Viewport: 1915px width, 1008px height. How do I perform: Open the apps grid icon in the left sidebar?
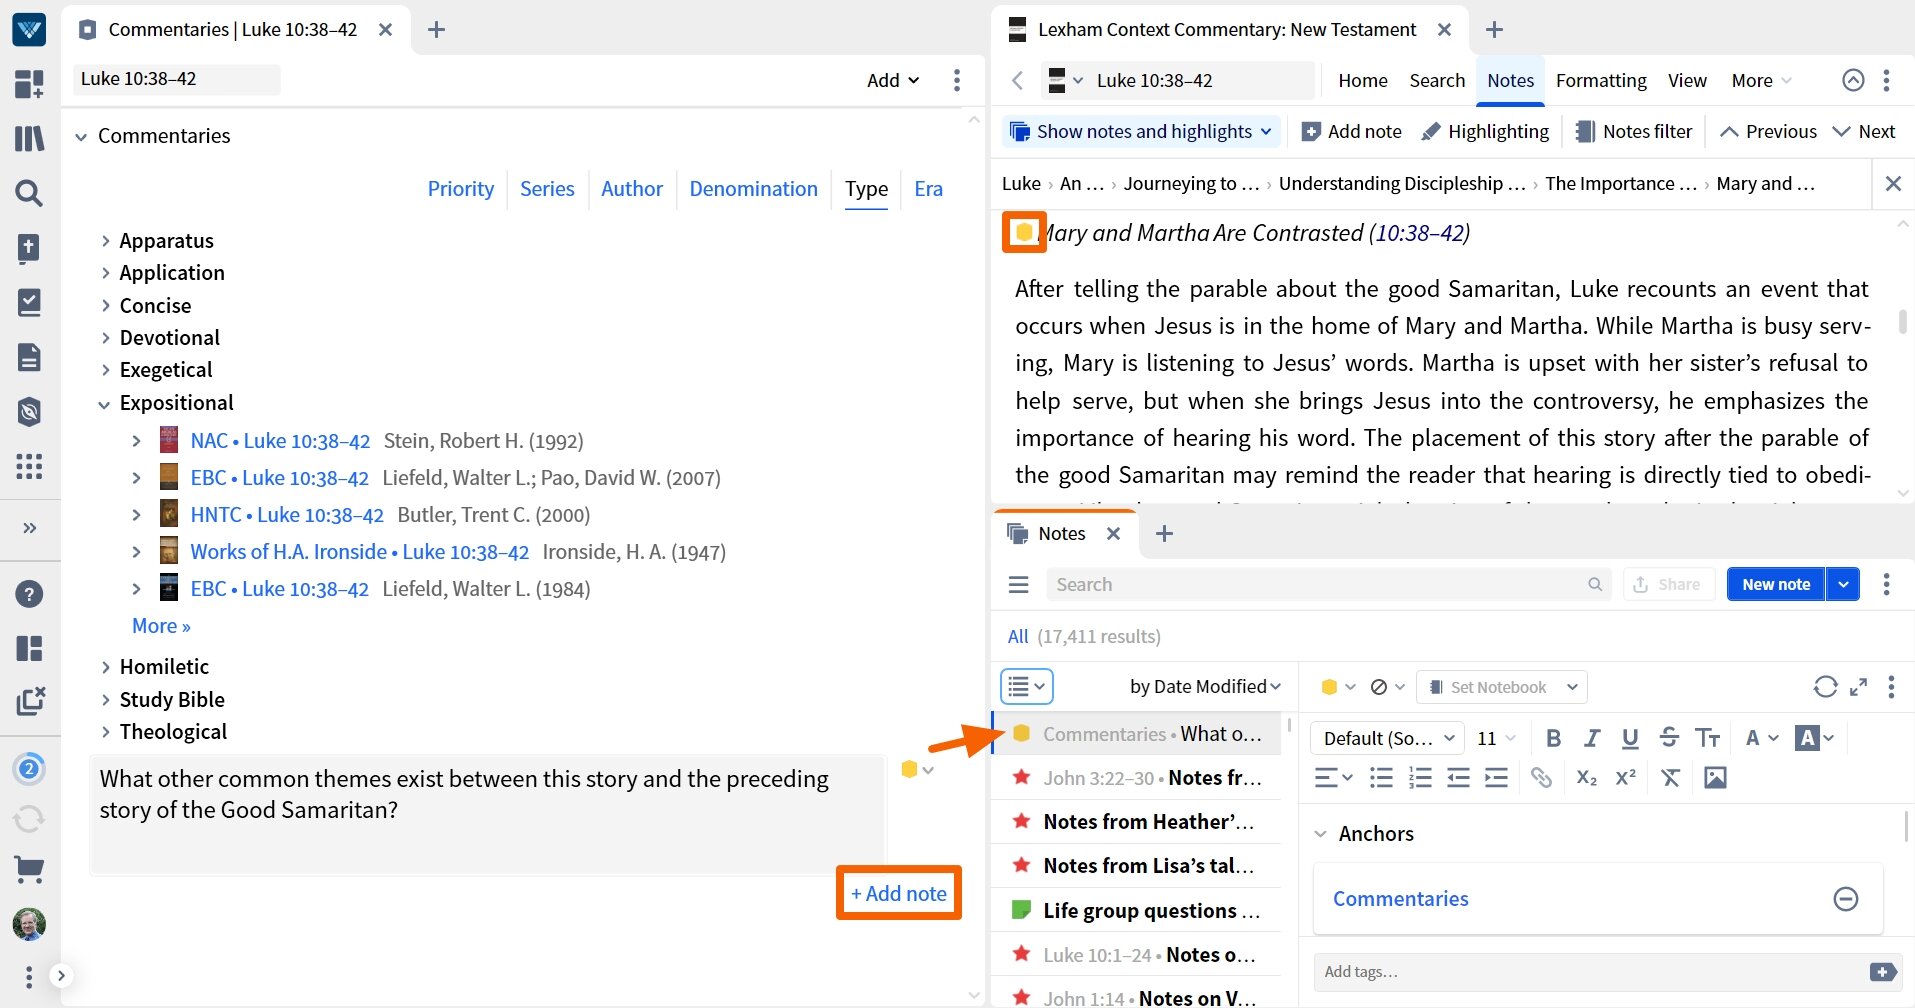coord(29,466)
